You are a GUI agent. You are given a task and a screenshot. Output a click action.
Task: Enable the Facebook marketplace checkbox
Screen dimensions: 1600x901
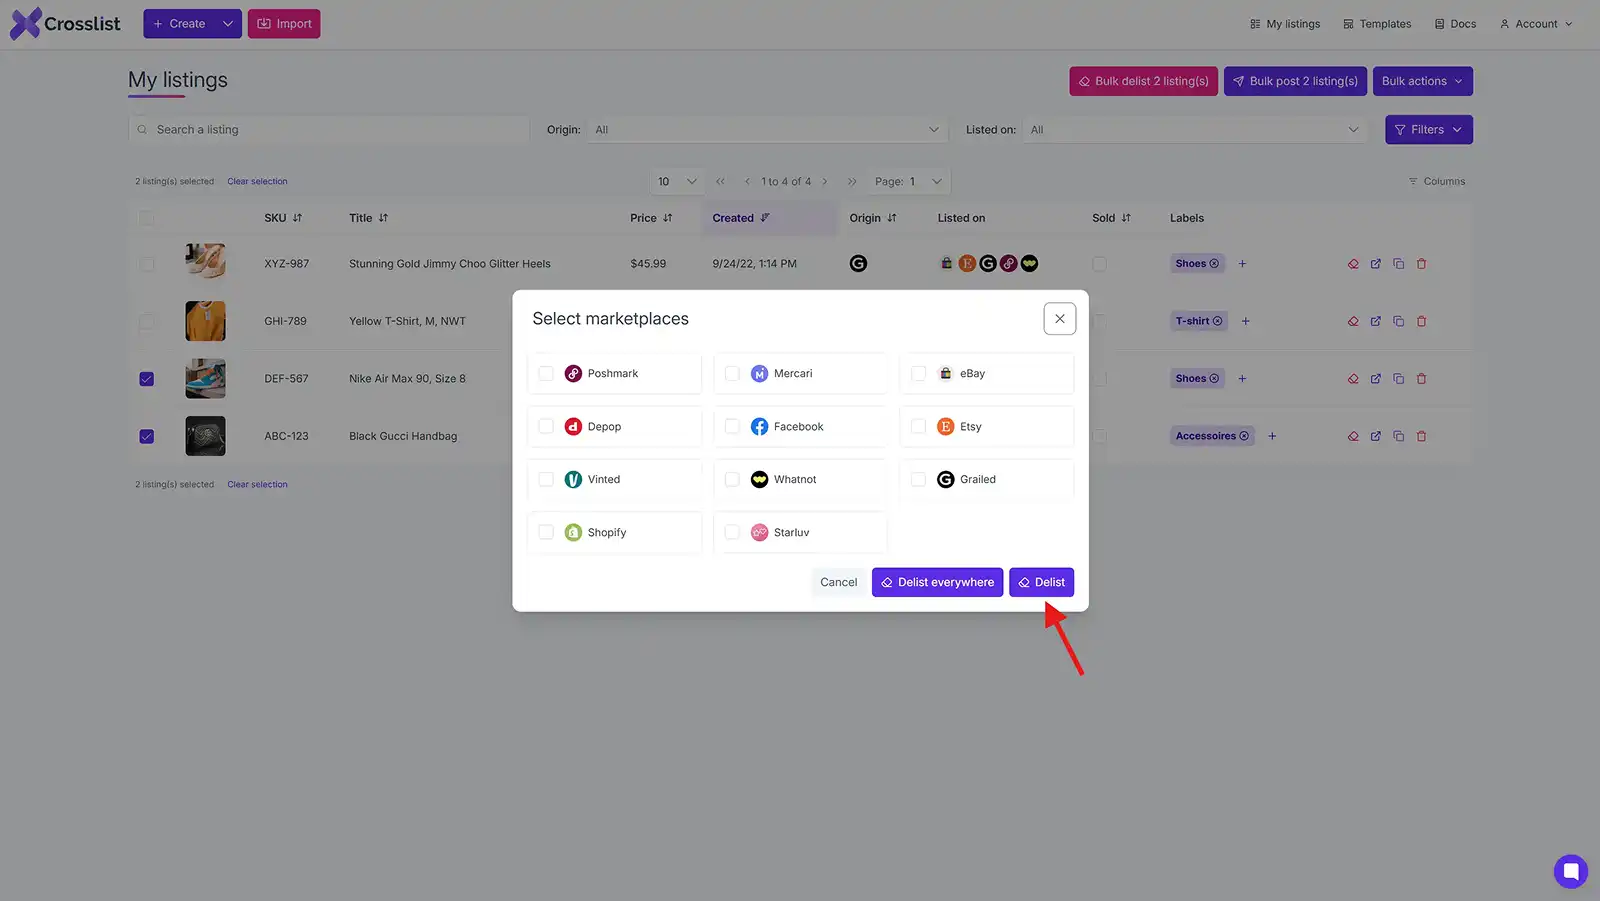pos(732,426)
